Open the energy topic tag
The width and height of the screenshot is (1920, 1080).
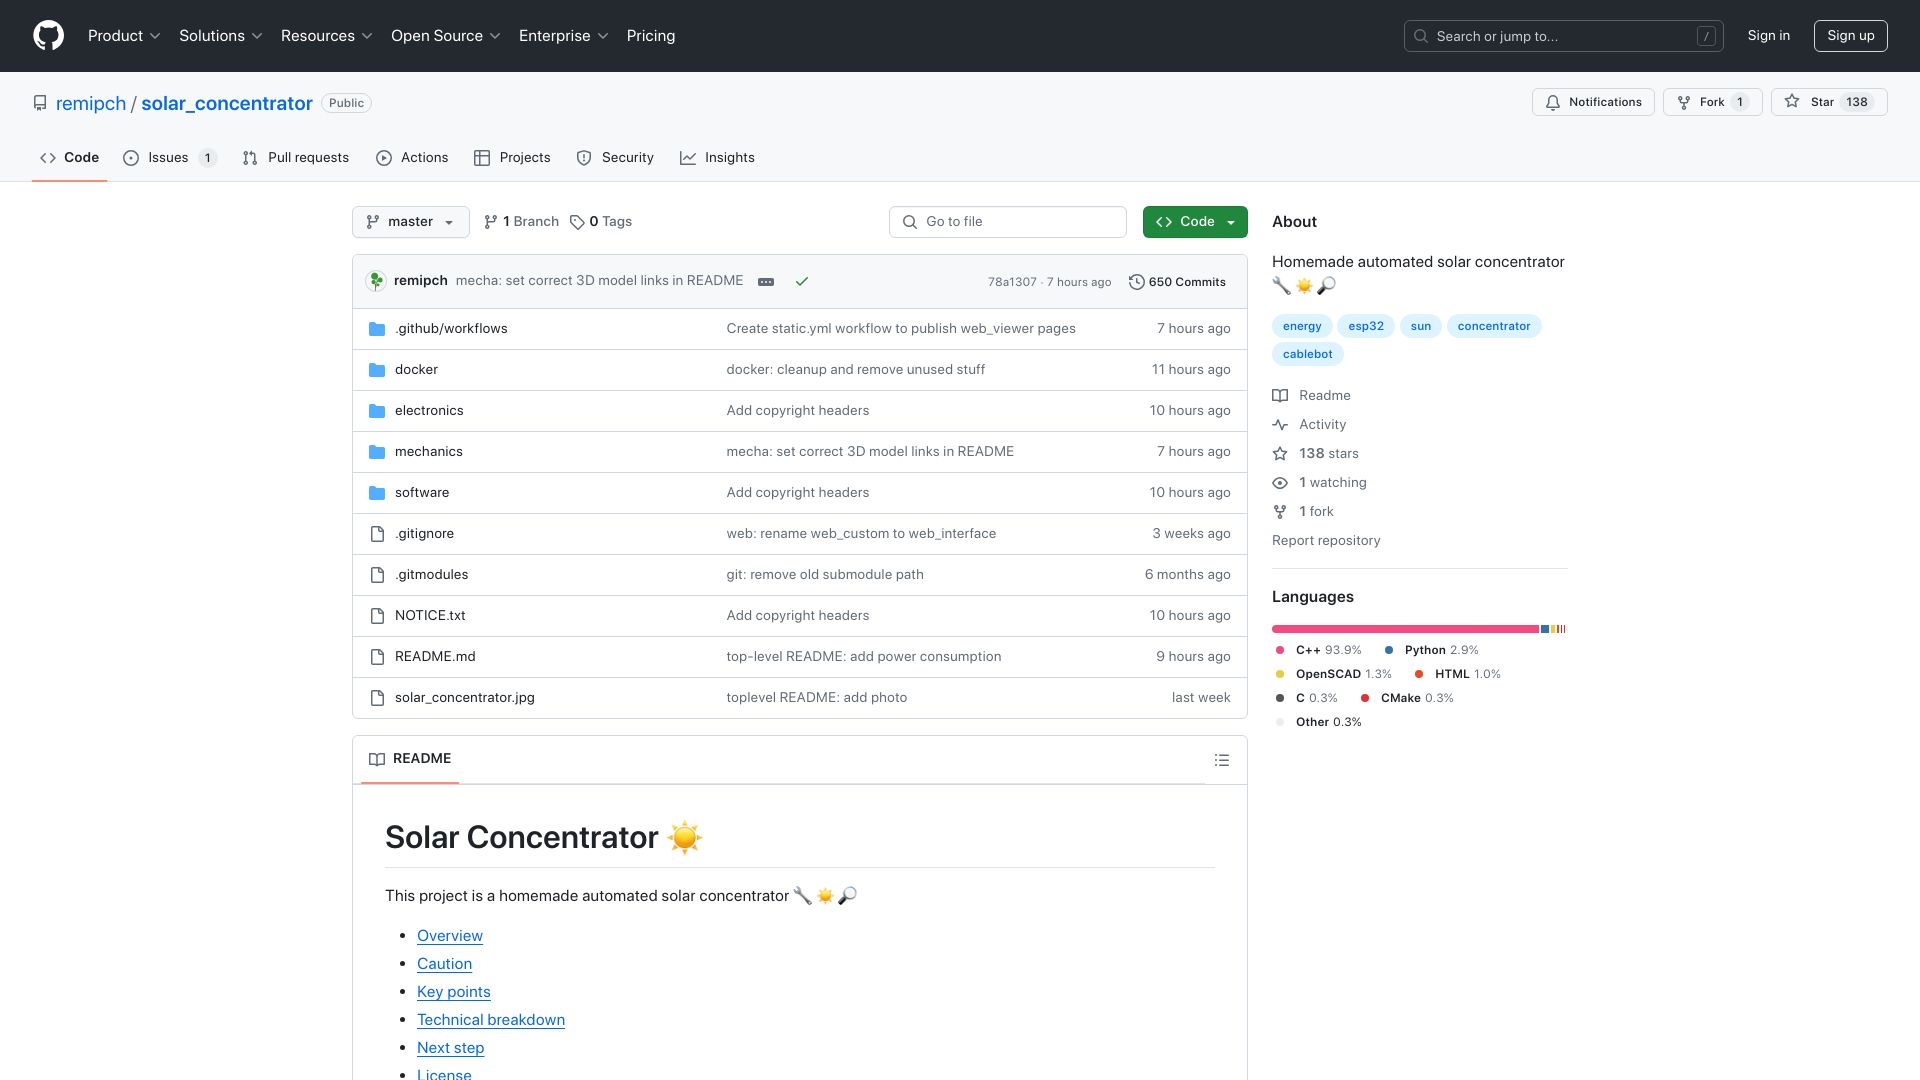1302,326
